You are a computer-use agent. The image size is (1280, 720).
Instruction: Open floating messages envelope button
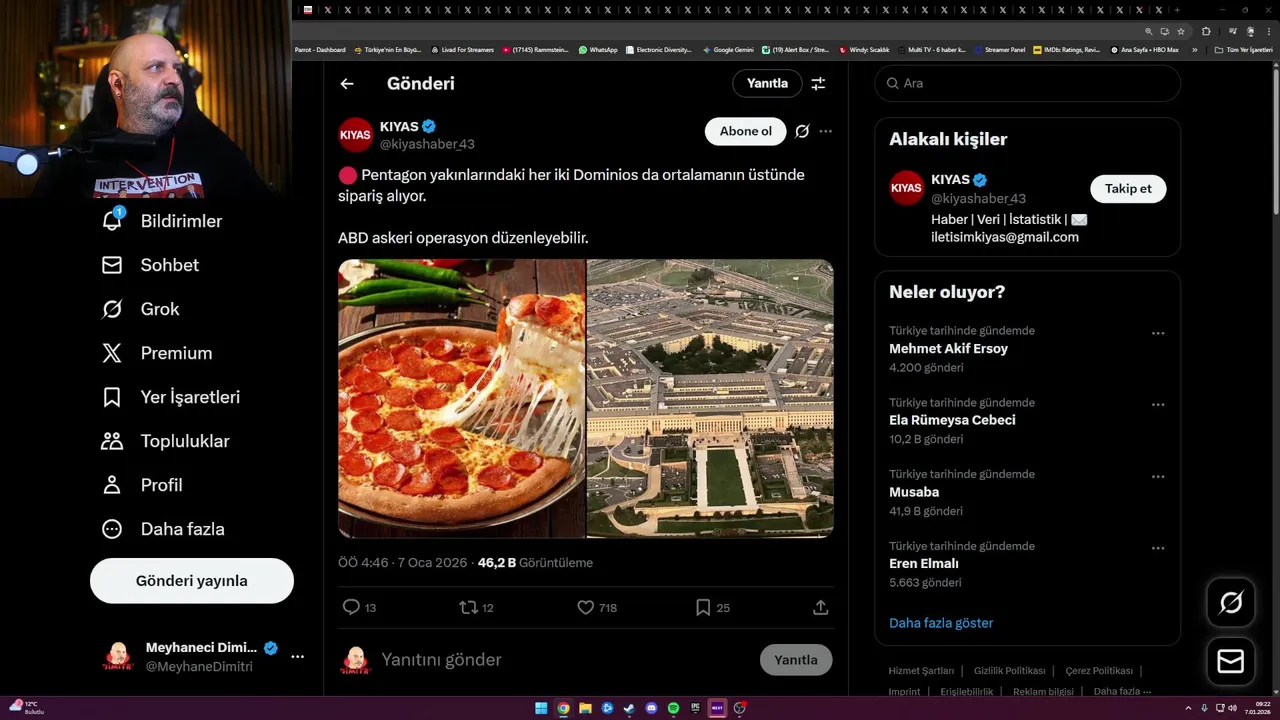[1231, 662]
